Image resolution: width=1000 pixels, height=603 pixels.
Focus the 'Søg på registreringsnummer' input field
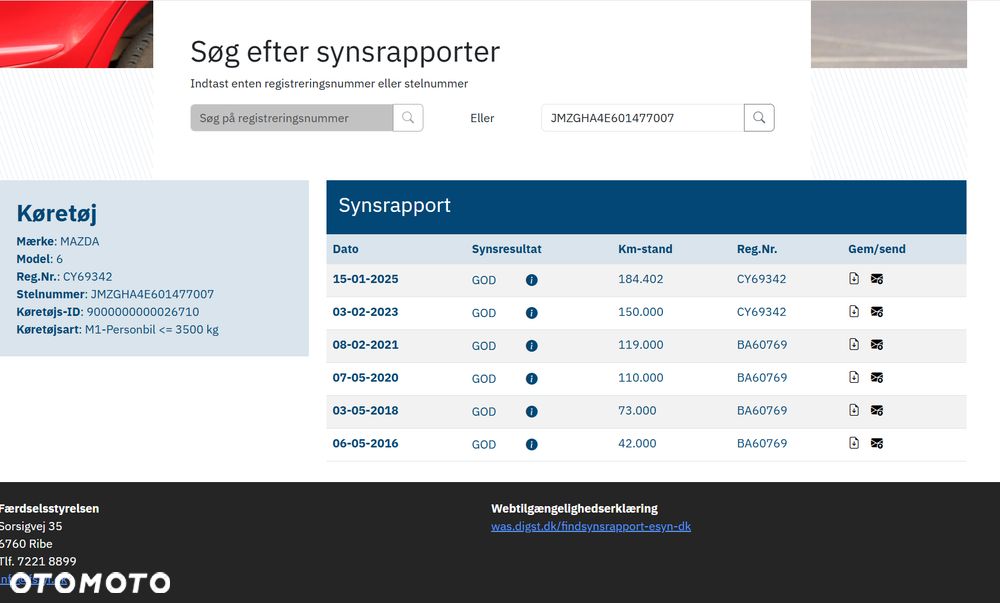(x=291, y=118)
